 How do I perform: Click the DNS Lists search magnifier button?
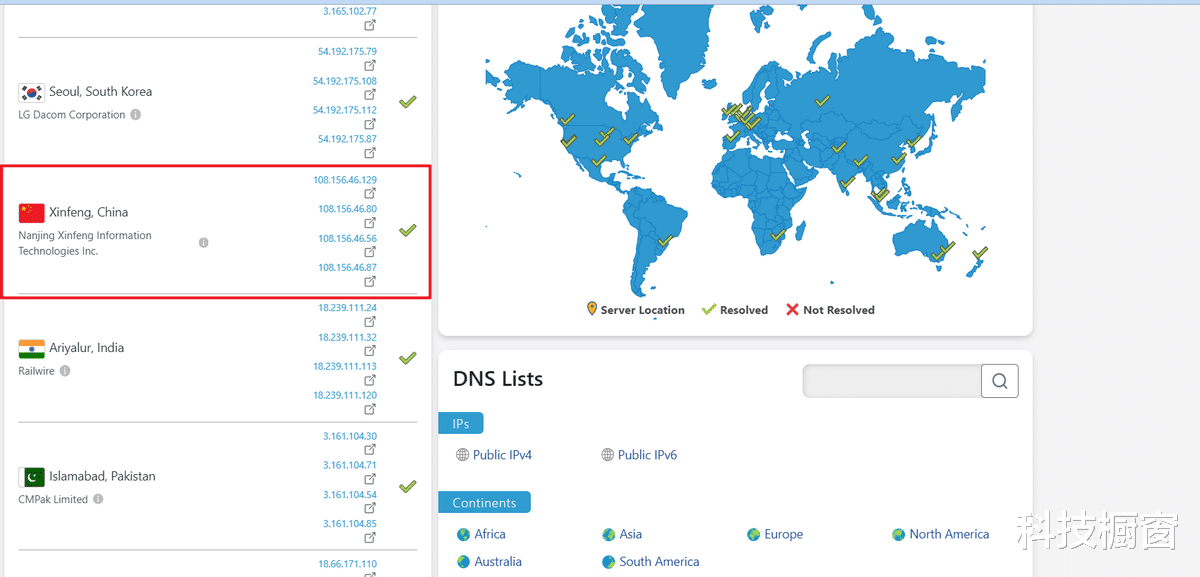pos(1000,381)
